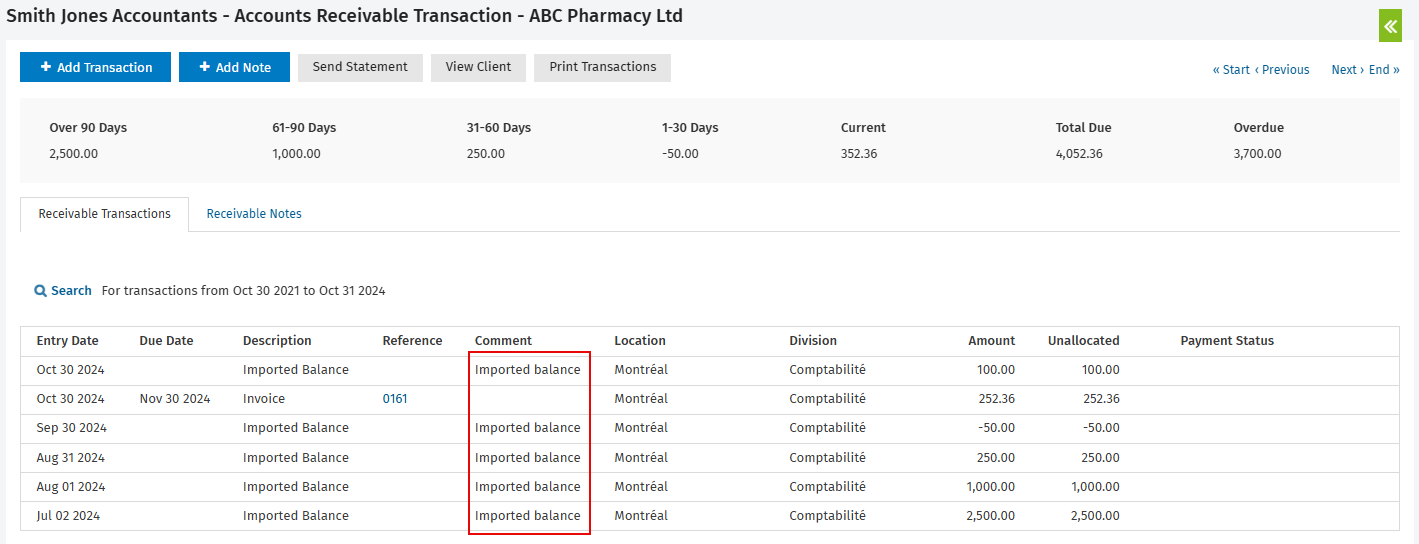The height and width of the screenshot is (544, 1419).
Task: Go to Previous record
Action: [1282, 70]
